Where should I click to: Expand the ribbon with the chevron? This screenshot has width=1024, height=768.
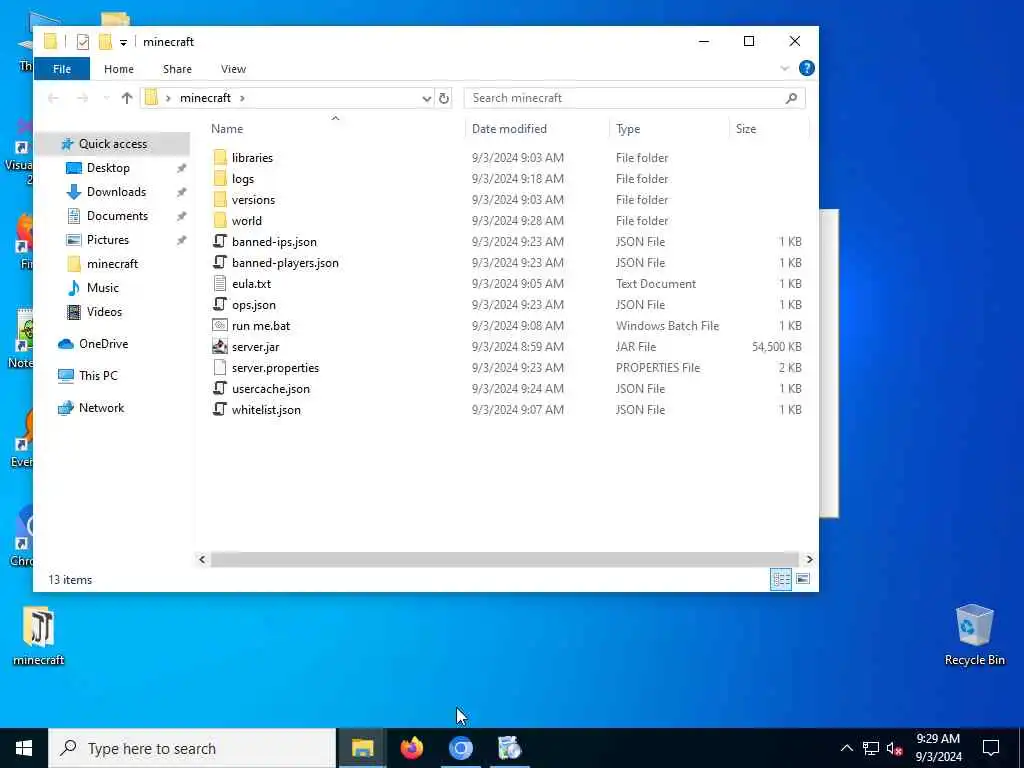point(784,69)
